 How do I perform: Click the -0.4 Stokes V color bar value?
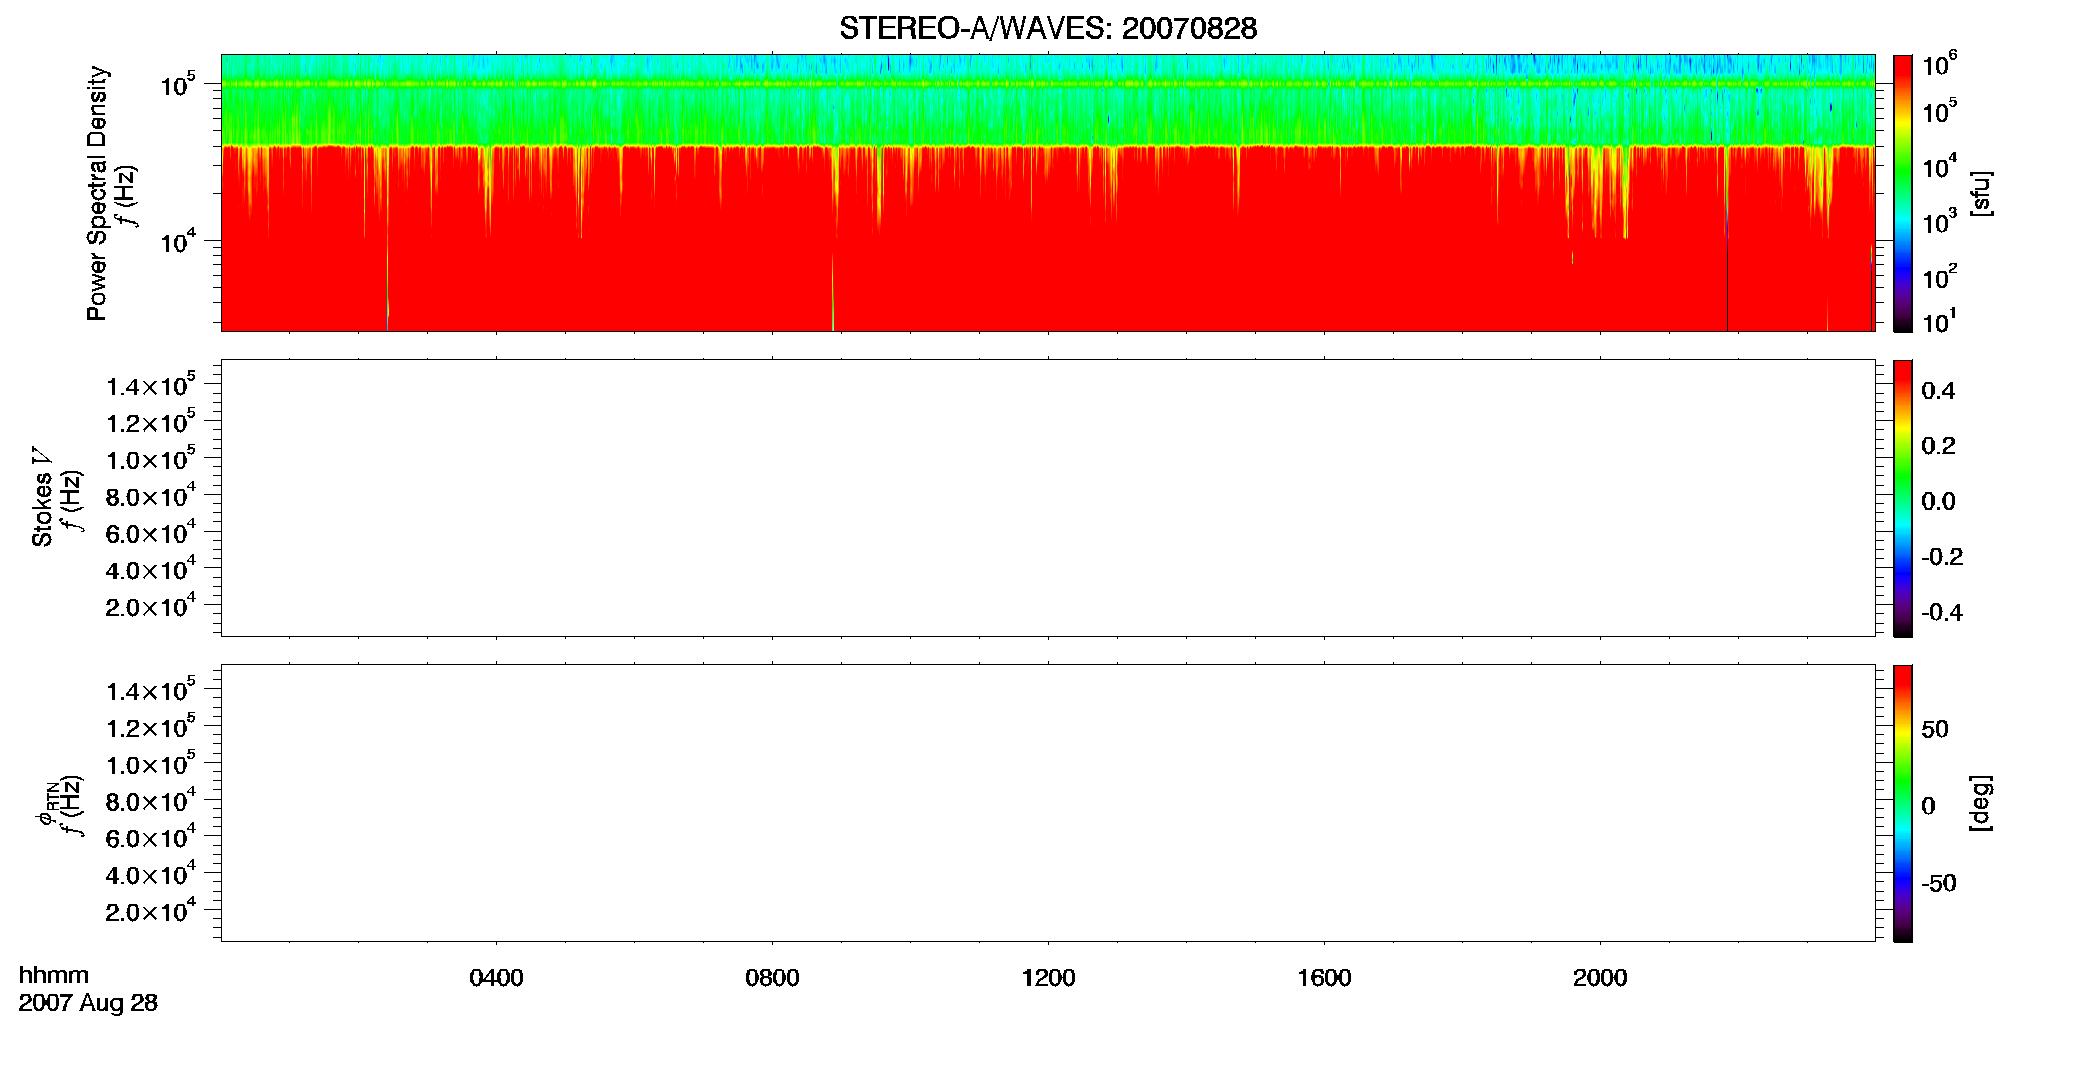(1941, 613)
